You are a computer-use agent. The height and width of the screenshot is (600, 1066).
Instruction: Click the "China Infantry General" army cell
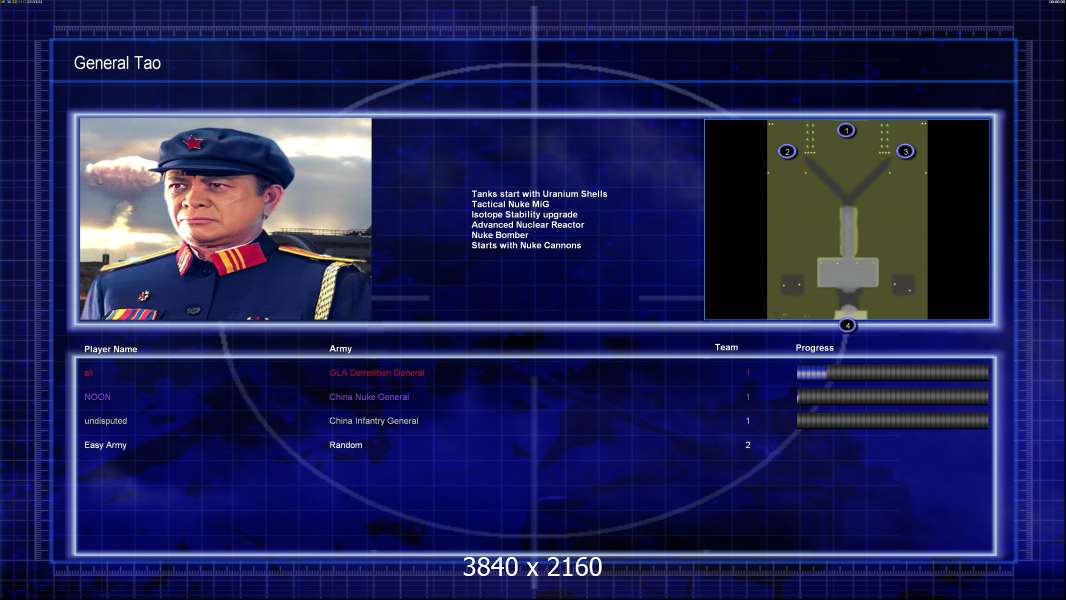point(374,421)
